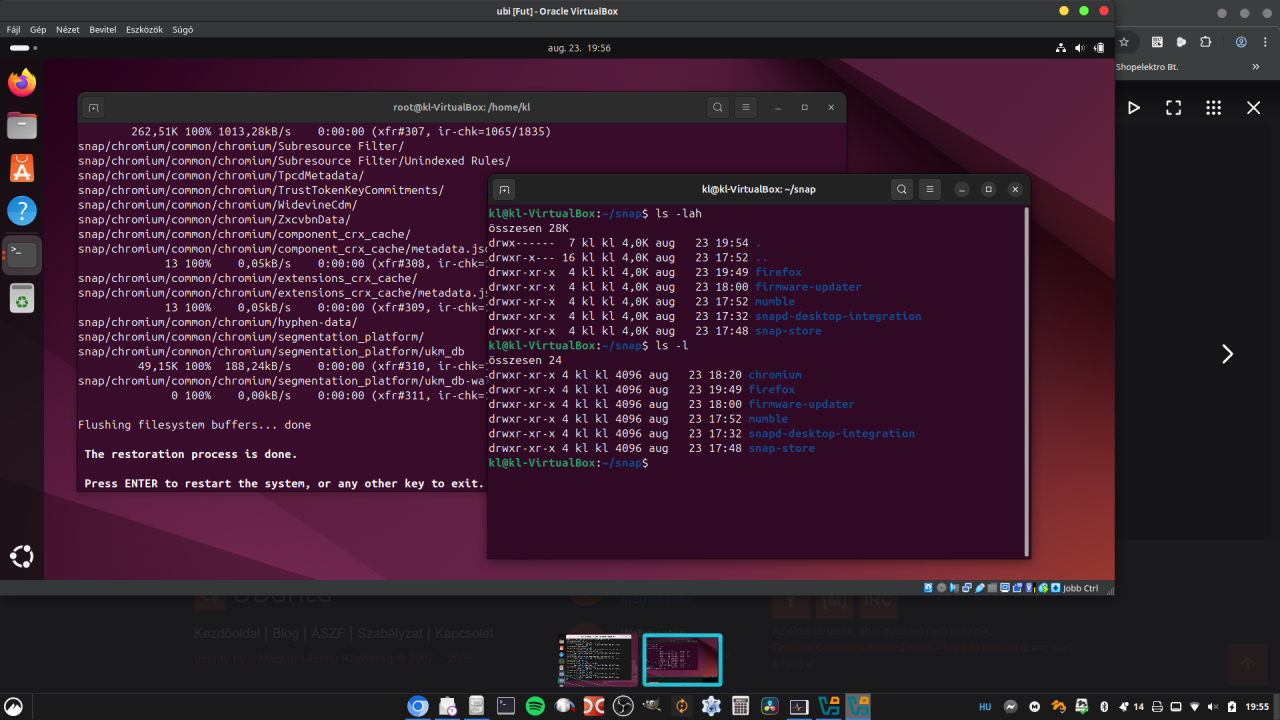Add new tab in root@kl-VirtualBox terminal
This screenshot has height=720, width=1280.
pyautogui.click(x=93, y=108)
